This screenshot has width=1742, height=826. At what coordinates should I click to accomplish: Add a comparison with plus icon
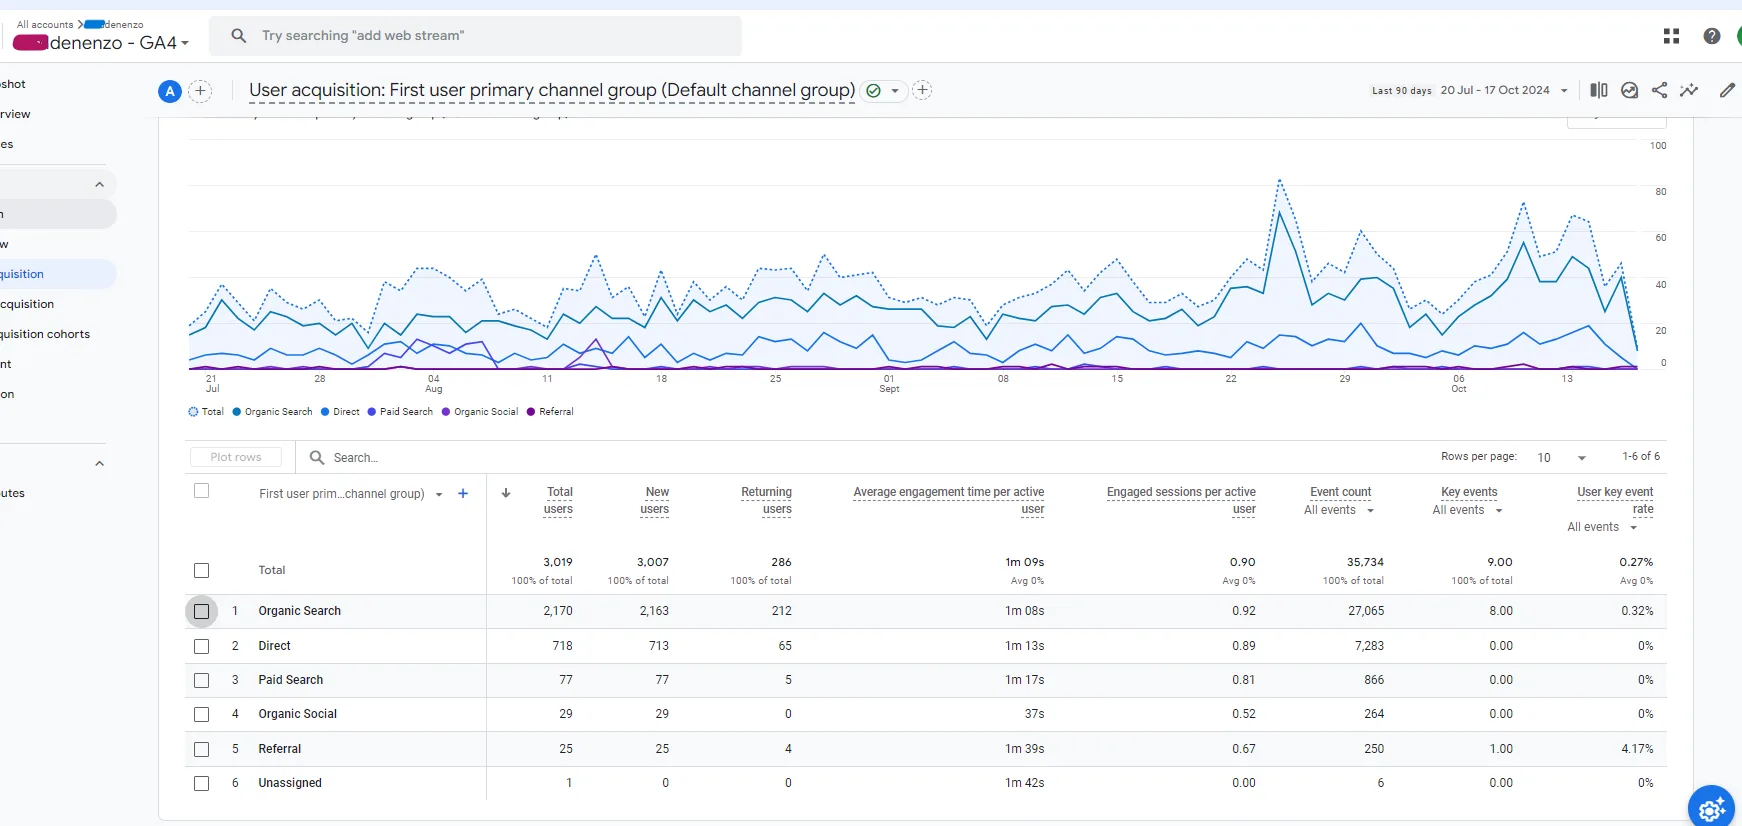200,91
